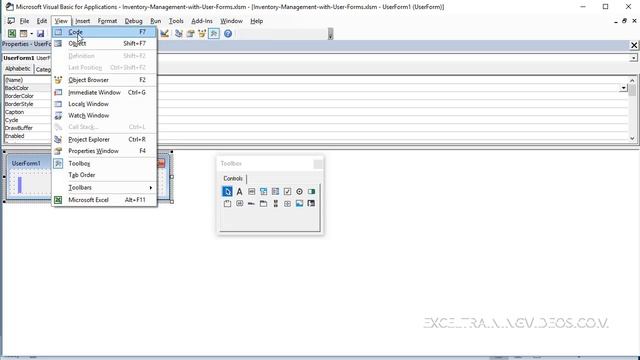Click the Design Mode toolbar icon

pos(164,33)
